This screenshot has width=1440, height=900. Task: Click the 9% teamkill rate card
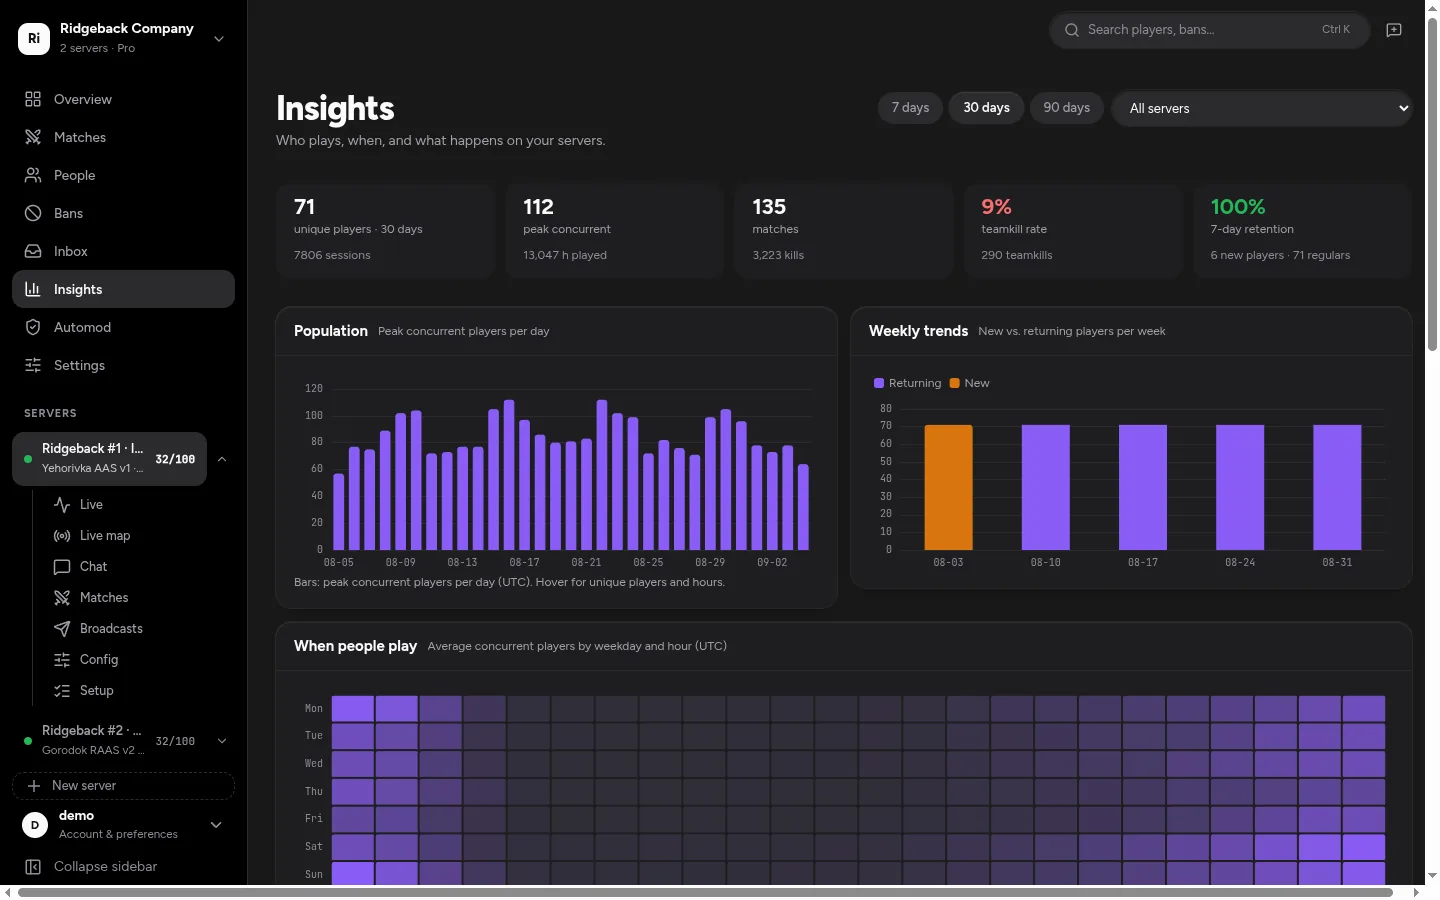1073,231
